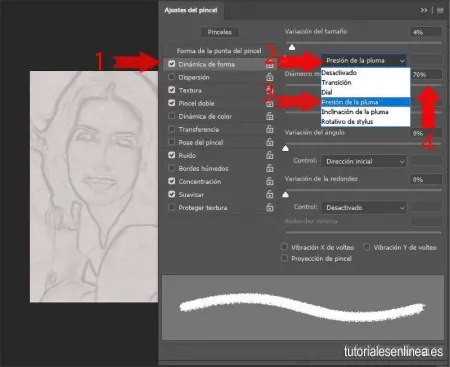This screenshot has height=367, width=450.
Task: Select the Ruido row label
Action: (187, 155)
